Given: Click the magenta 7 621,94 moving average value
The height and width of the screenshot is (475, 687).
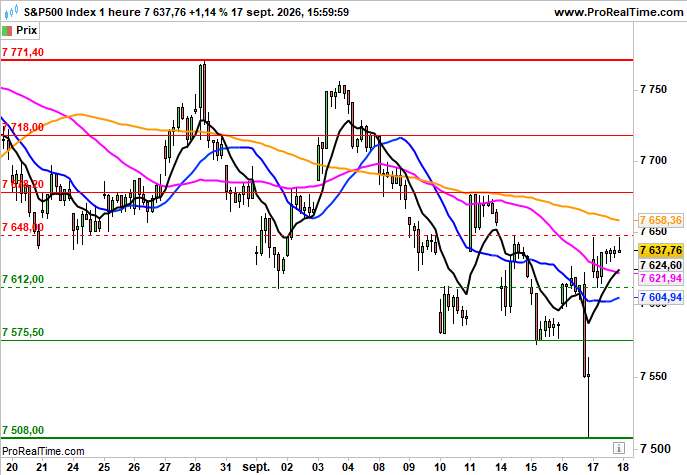Looking at the screenshot, I should [x=661, y=278].
